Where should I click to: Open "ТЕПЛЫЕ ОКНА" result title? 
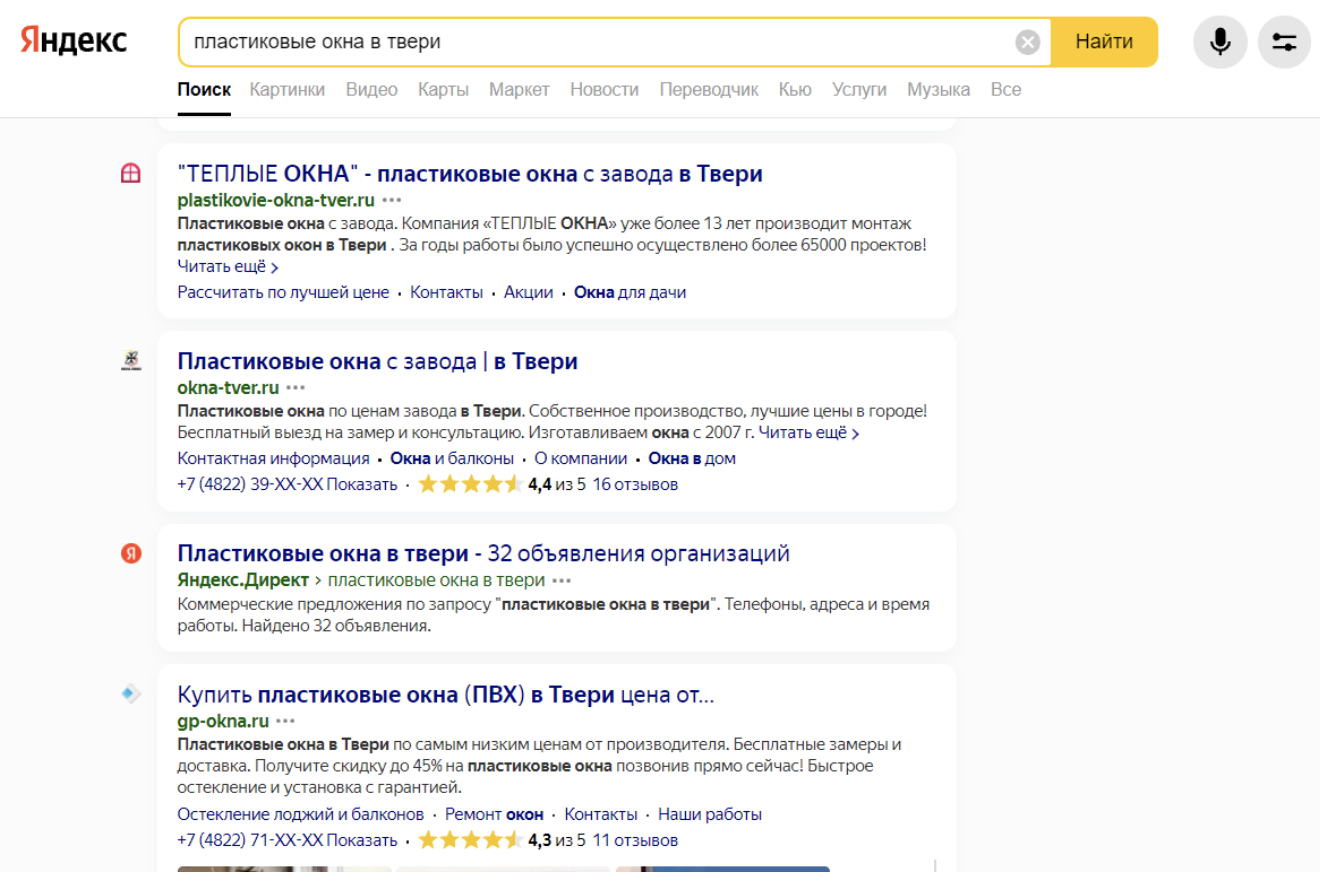(x=470, y=174)
